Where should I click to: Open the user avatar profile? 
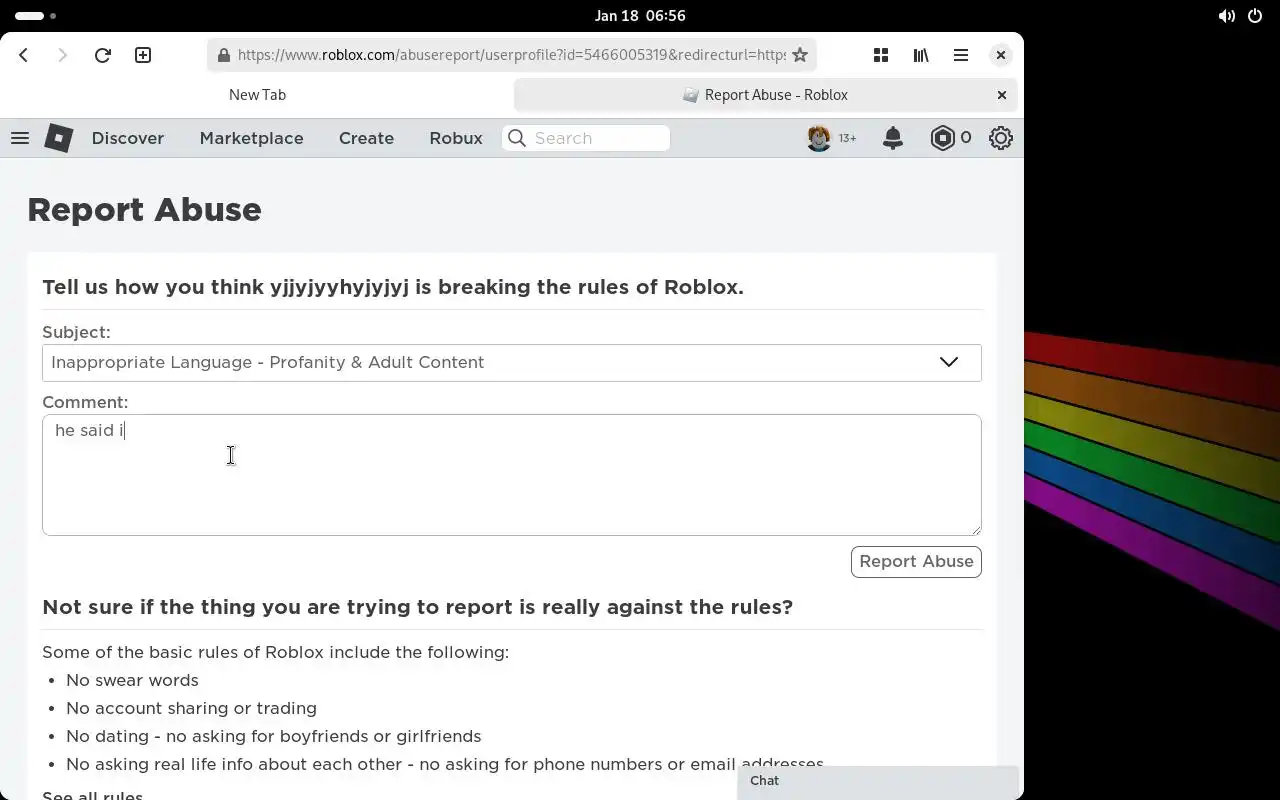click(819, 138)
